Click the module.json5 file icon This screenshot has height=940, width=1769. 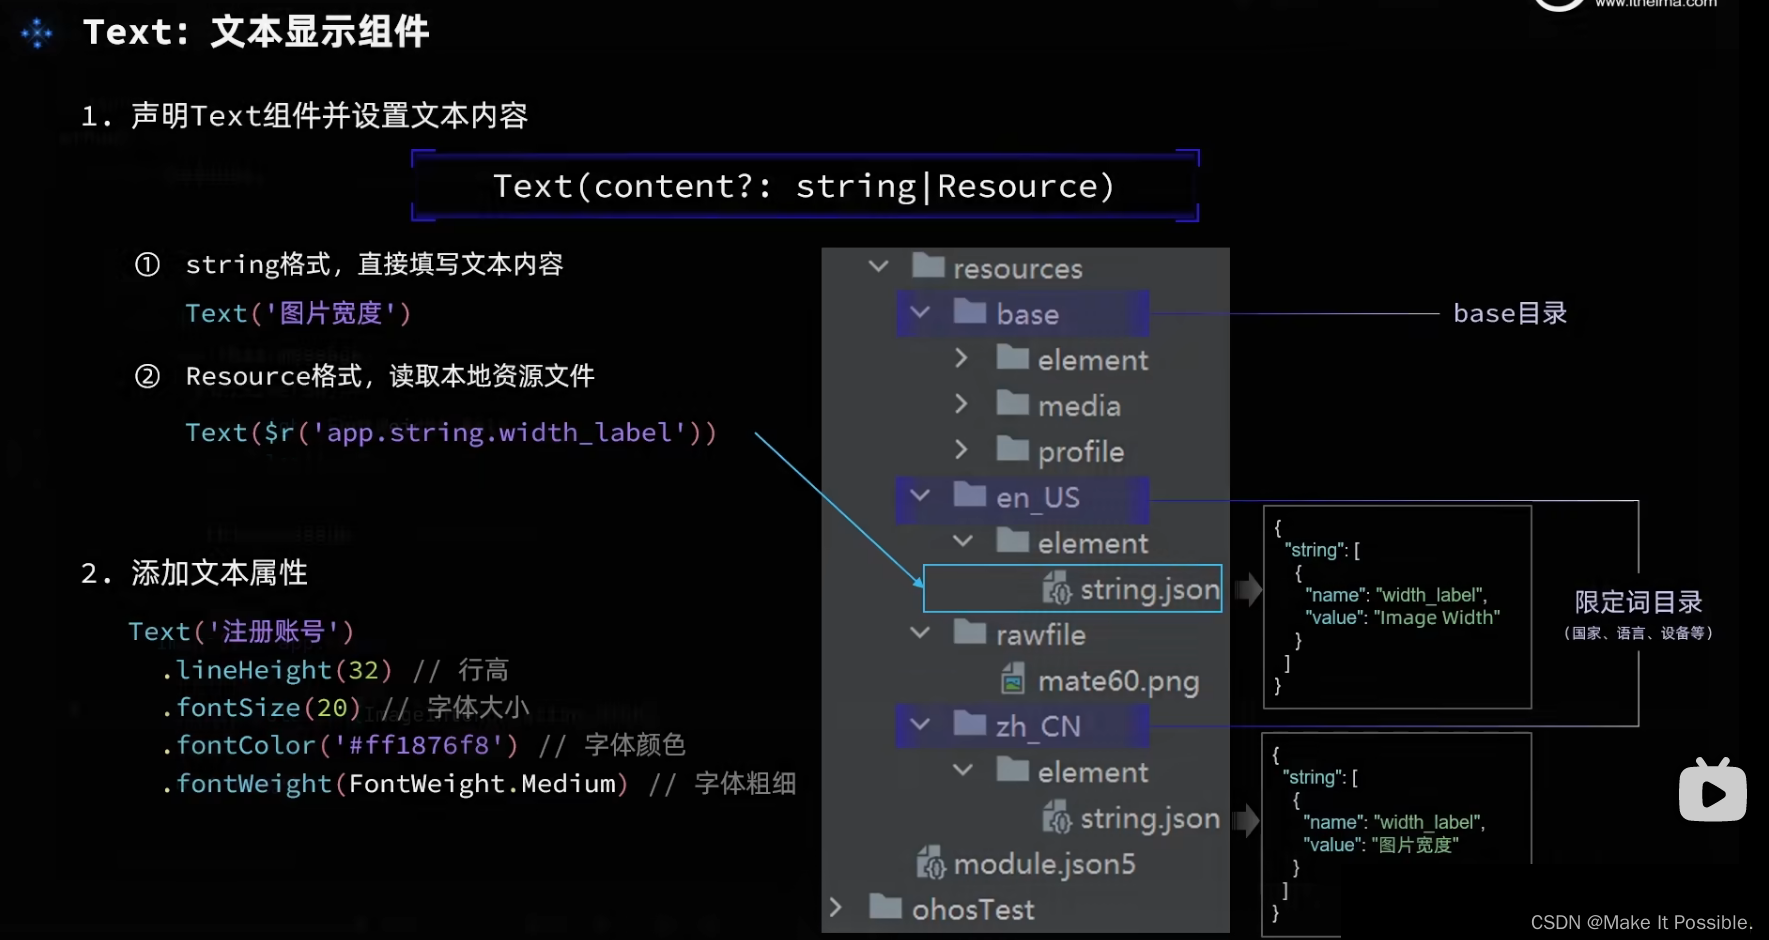tap(930, 862)
